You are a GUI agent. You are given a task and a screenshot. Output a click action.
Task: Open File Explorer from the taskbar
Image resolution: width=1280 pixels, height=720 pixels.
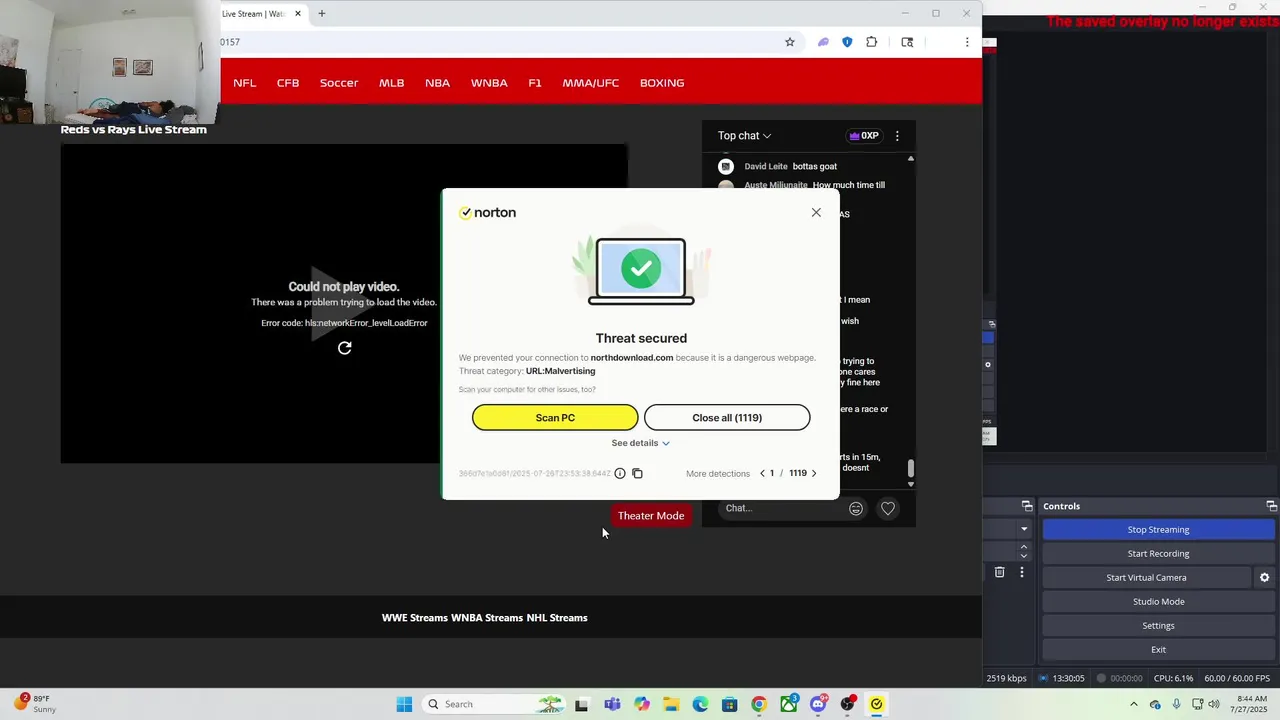pyautogui.click(x=670, y=704)
